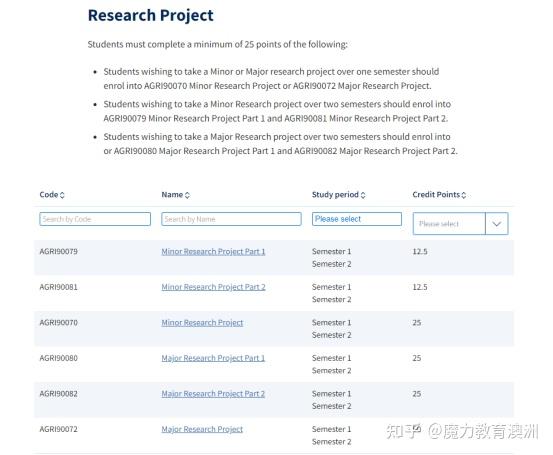Select the AGRI90079 code cell

[x=59, y=251]
